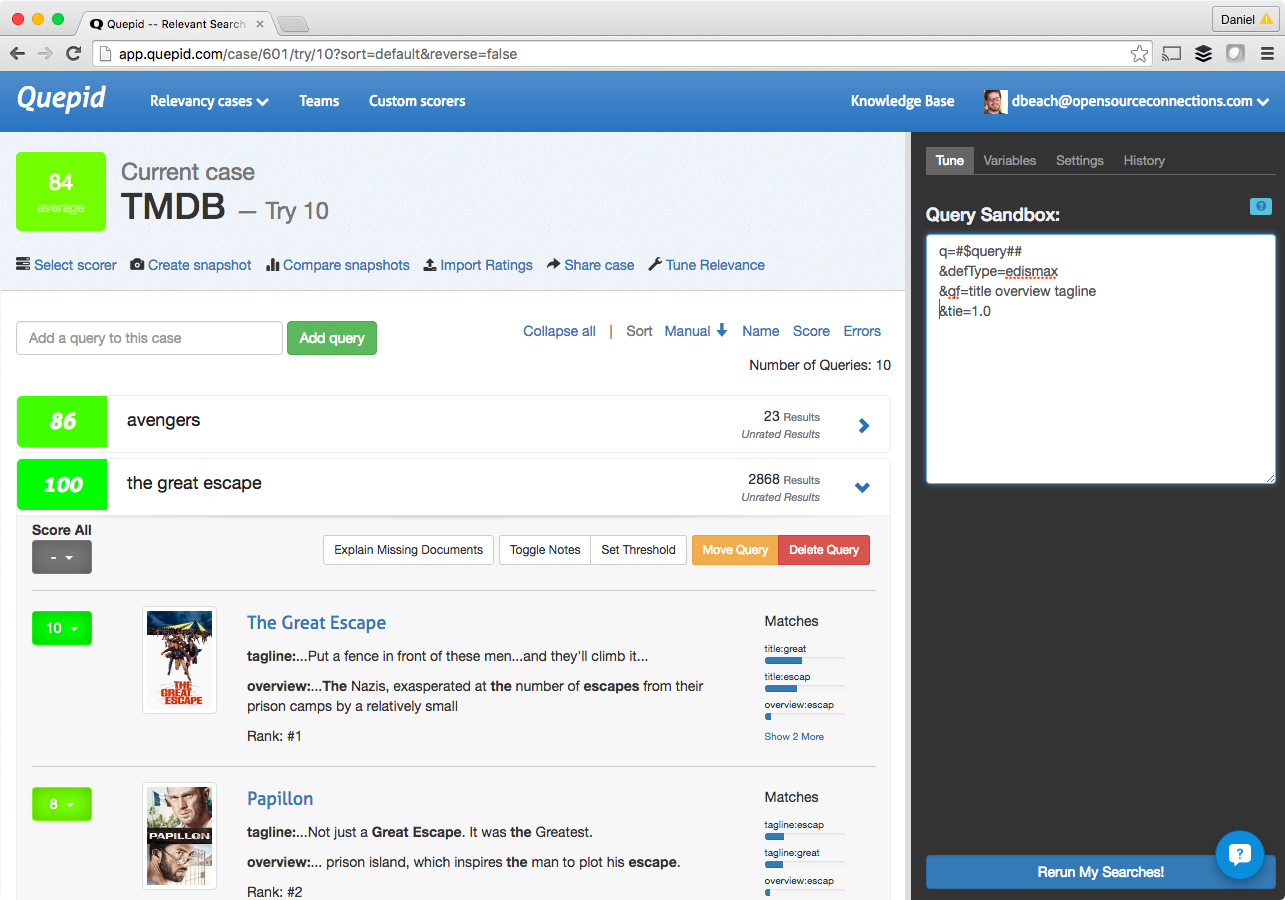The width and height of the screenshot is (1285, 900).
Task: Click the browser address bar
Action: pos(620,54)
